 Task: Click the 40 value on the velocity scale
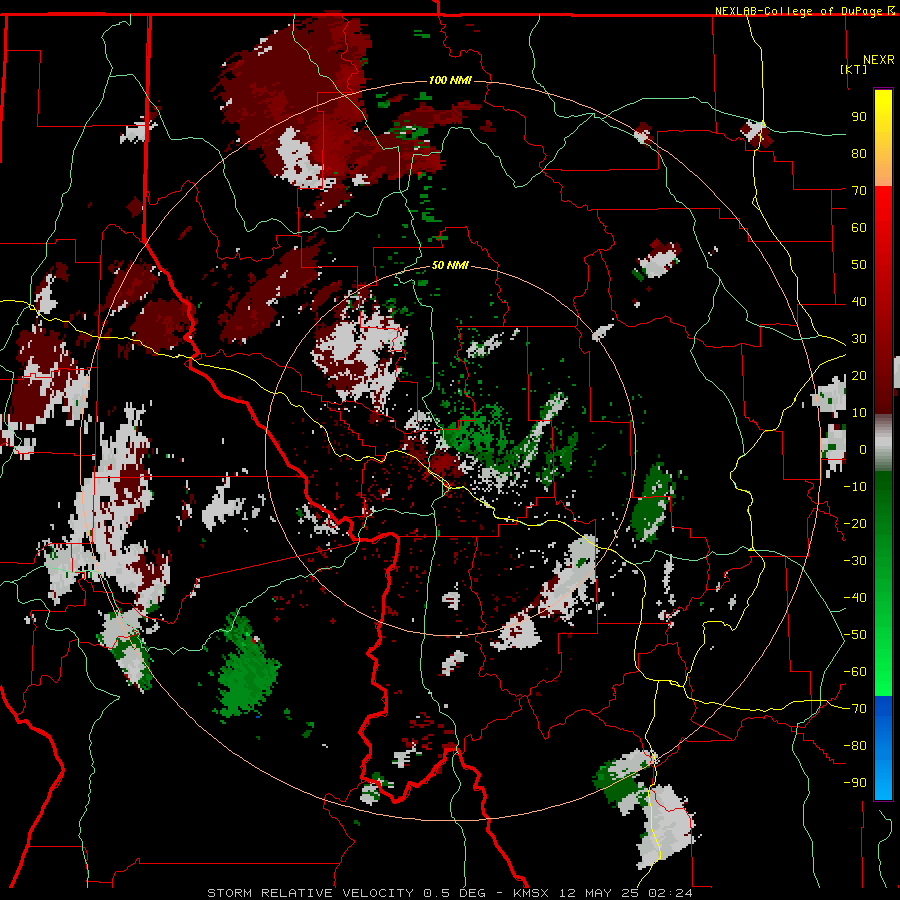pos(859,302)
